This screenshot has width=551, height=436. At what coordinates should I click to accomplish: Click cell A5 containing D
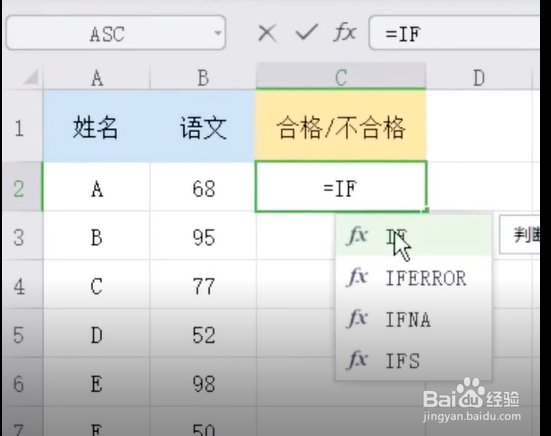[x=97, y=334]
